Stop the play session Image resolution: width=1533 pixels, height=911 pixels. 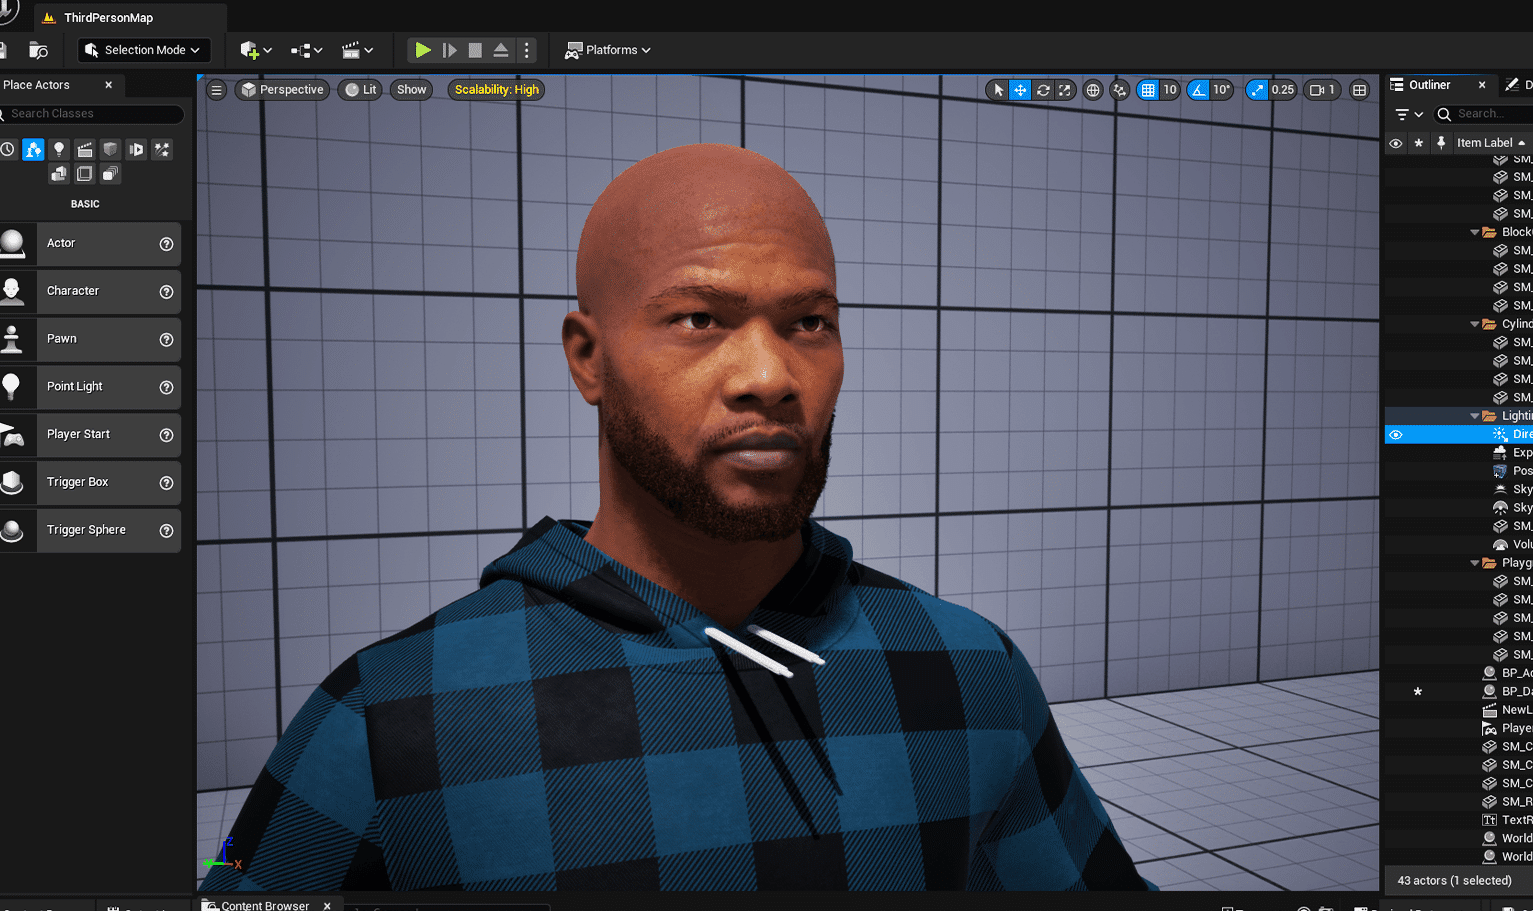point(475,50)
